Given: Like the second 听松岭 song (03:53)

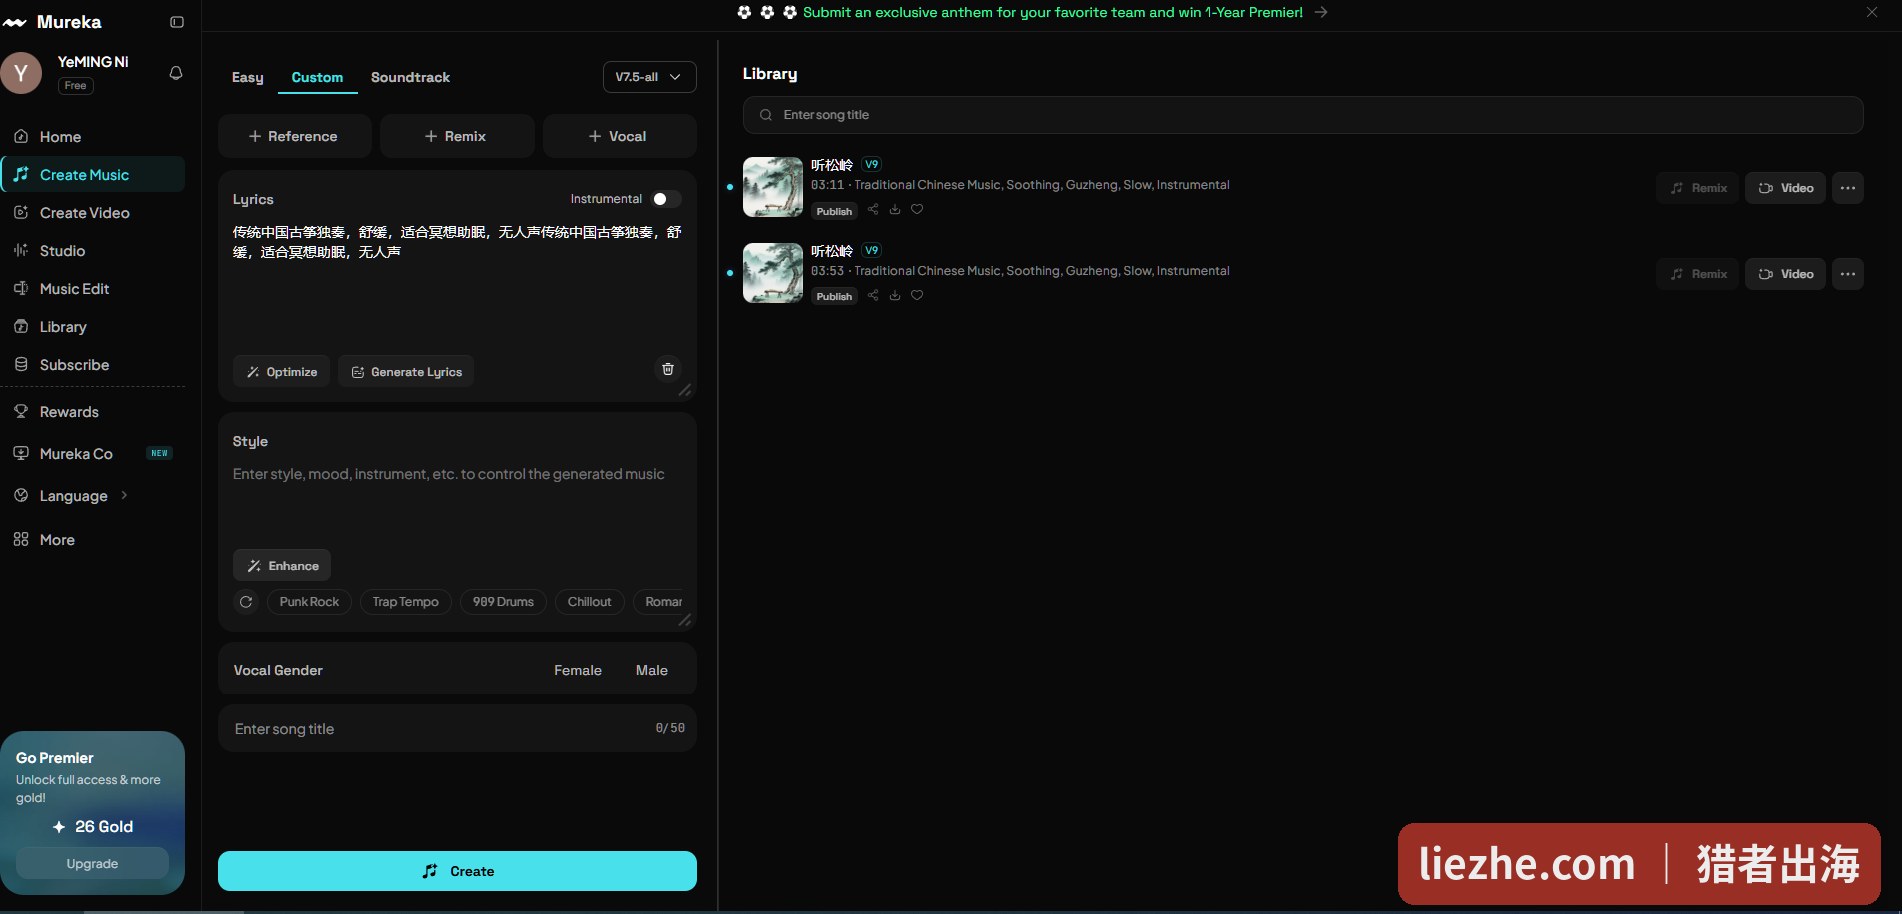Looking at the screenshot, I should click(917, 295).
